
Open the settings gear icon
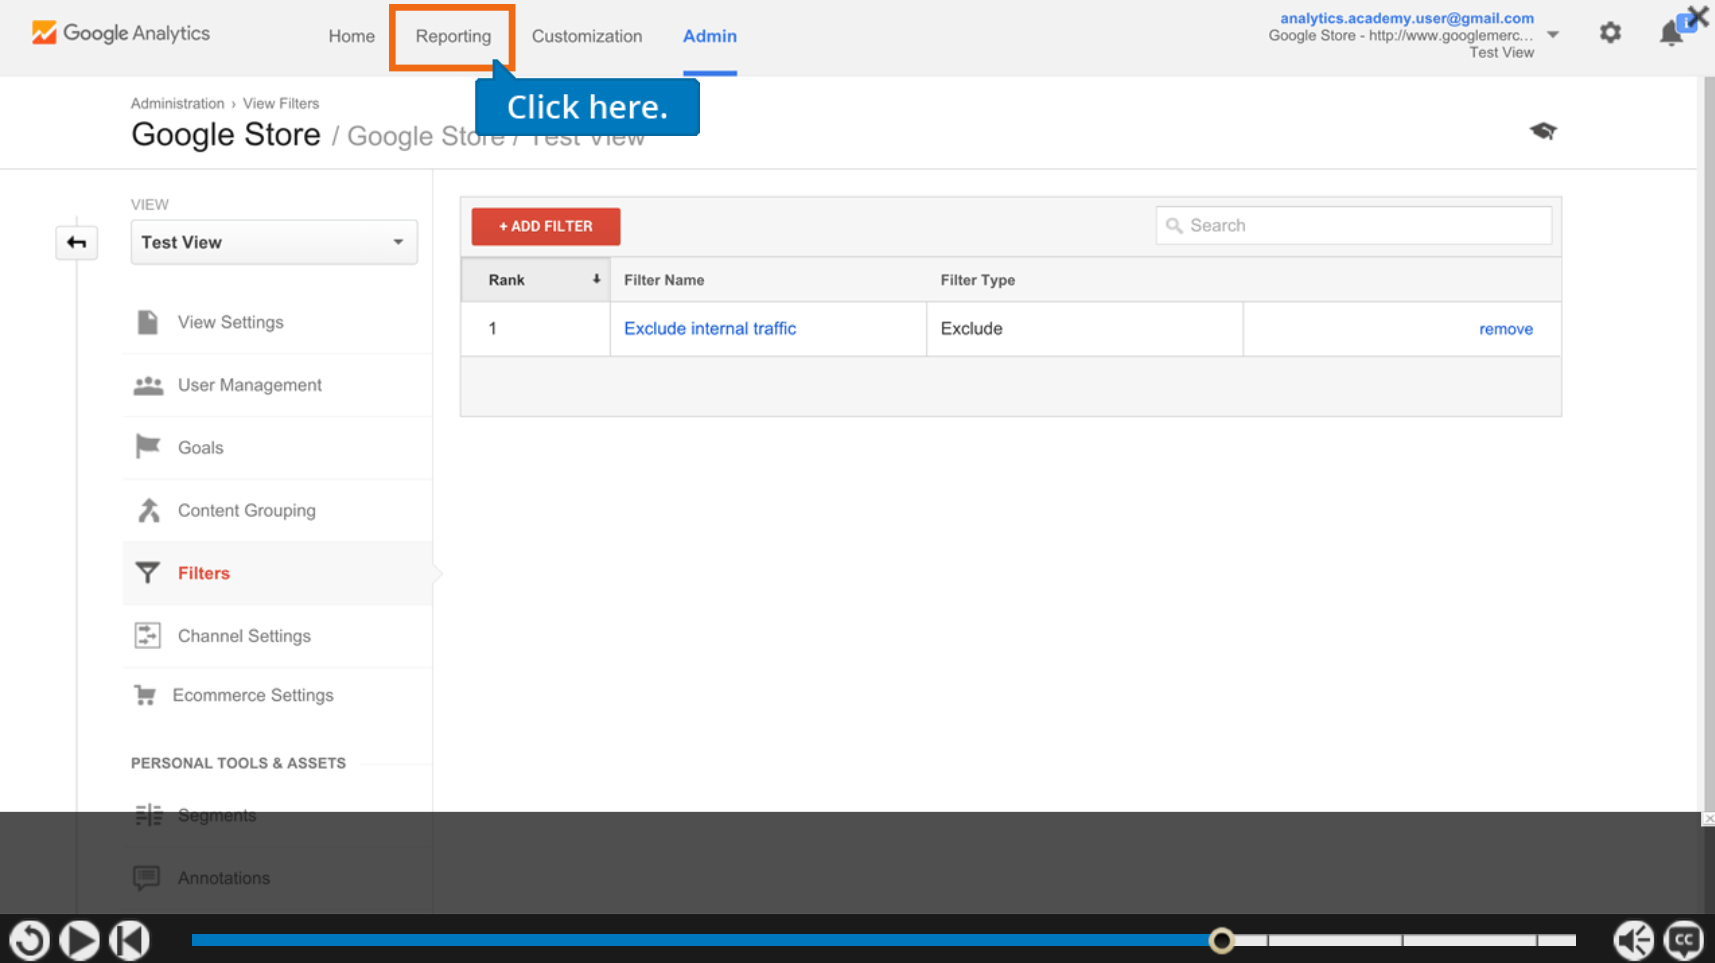coord(1610,33)
